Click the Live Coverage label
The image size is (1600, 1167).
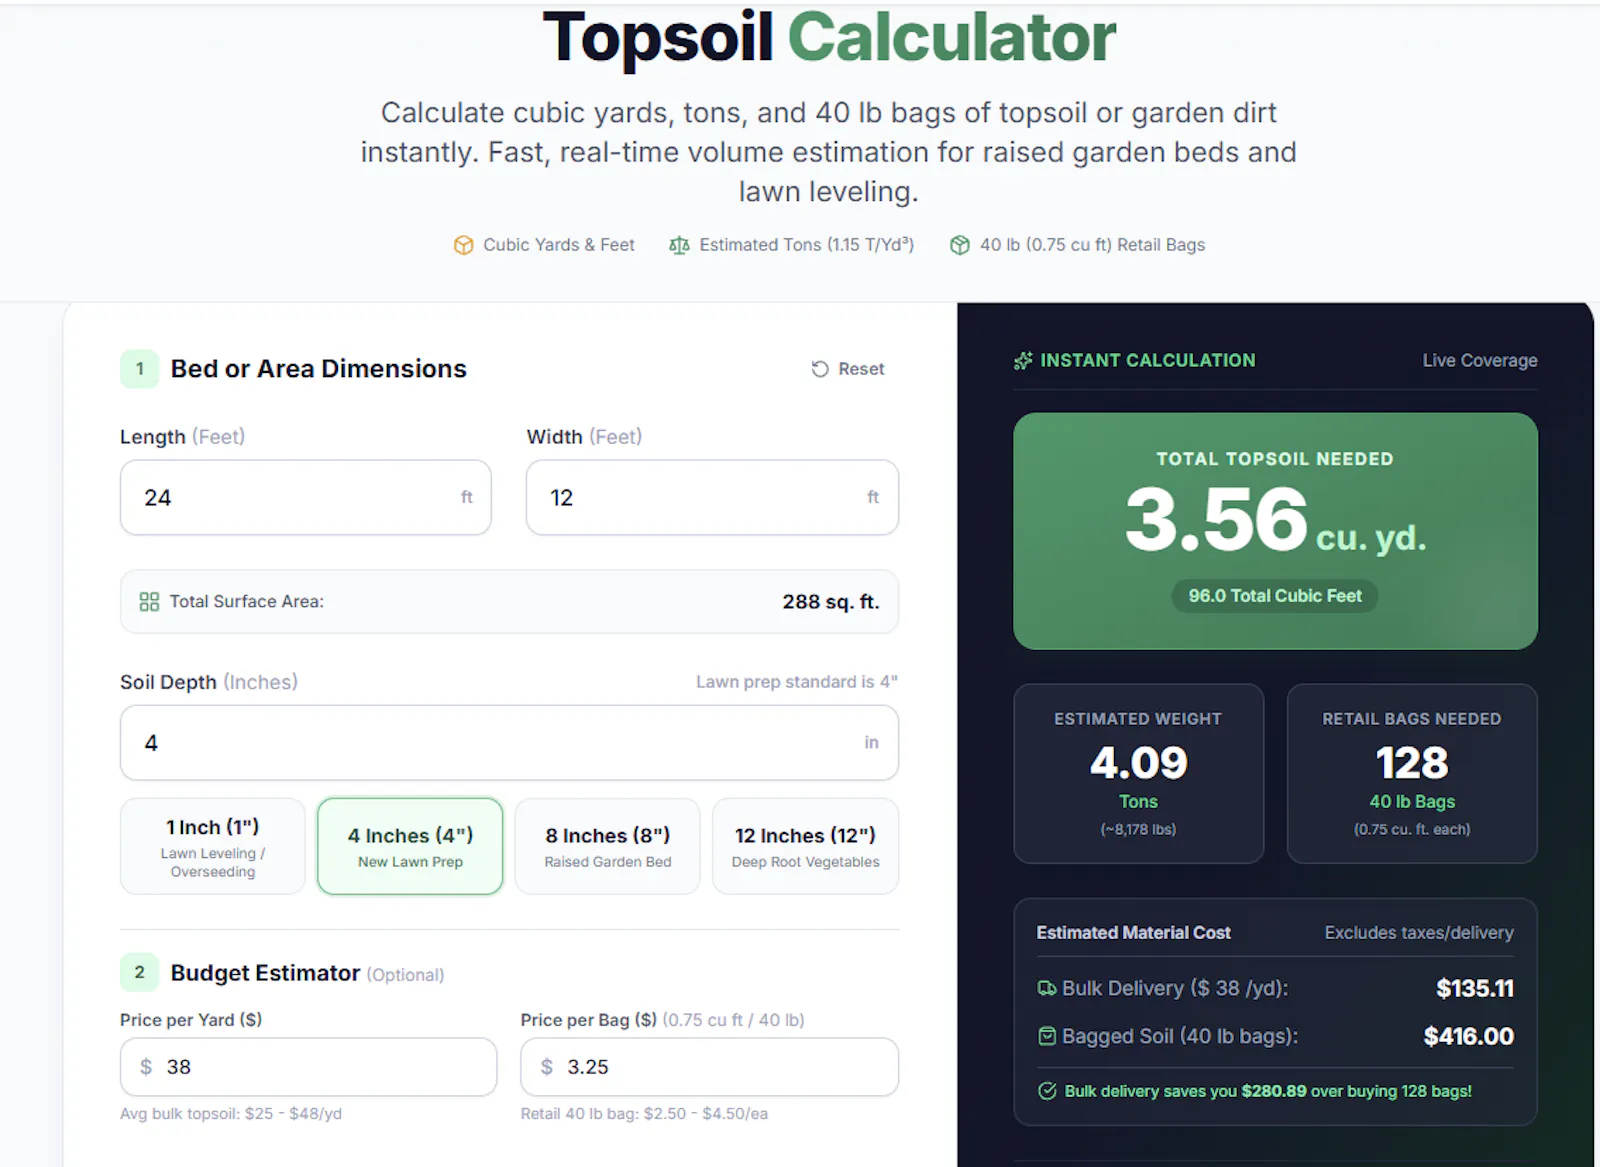(x=1480, y=360)
